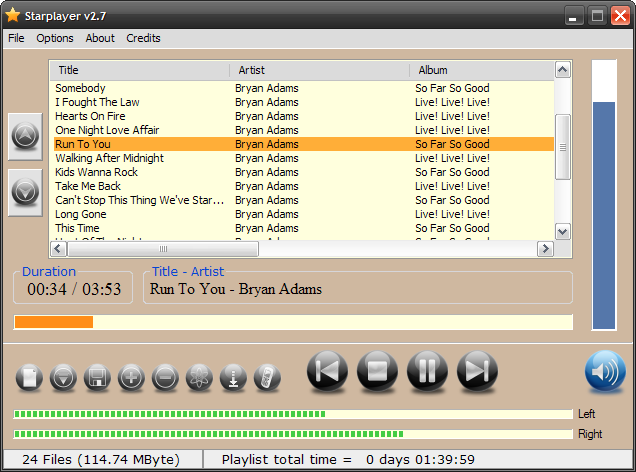The width and height of the screenshot is (636, 472).
Task: Click the playlist scroll down arrow
Action: coord(562,231)
